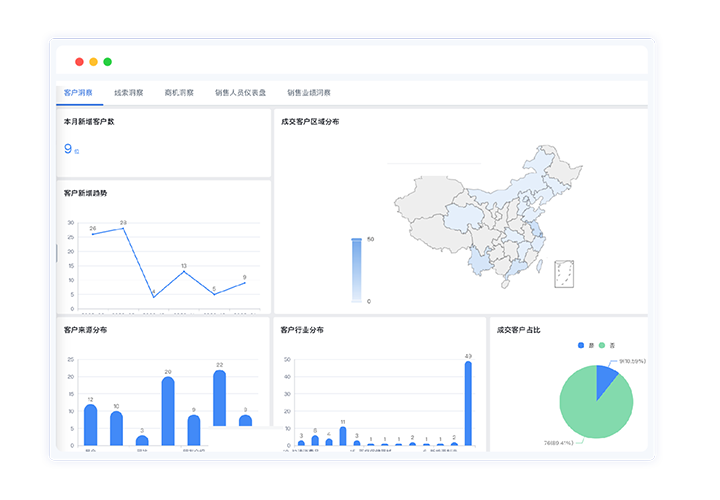The width and height of the screenshot is (720, 500).
Task: Select the 销售人员仪表盘 tab
Action: (240, 93)
